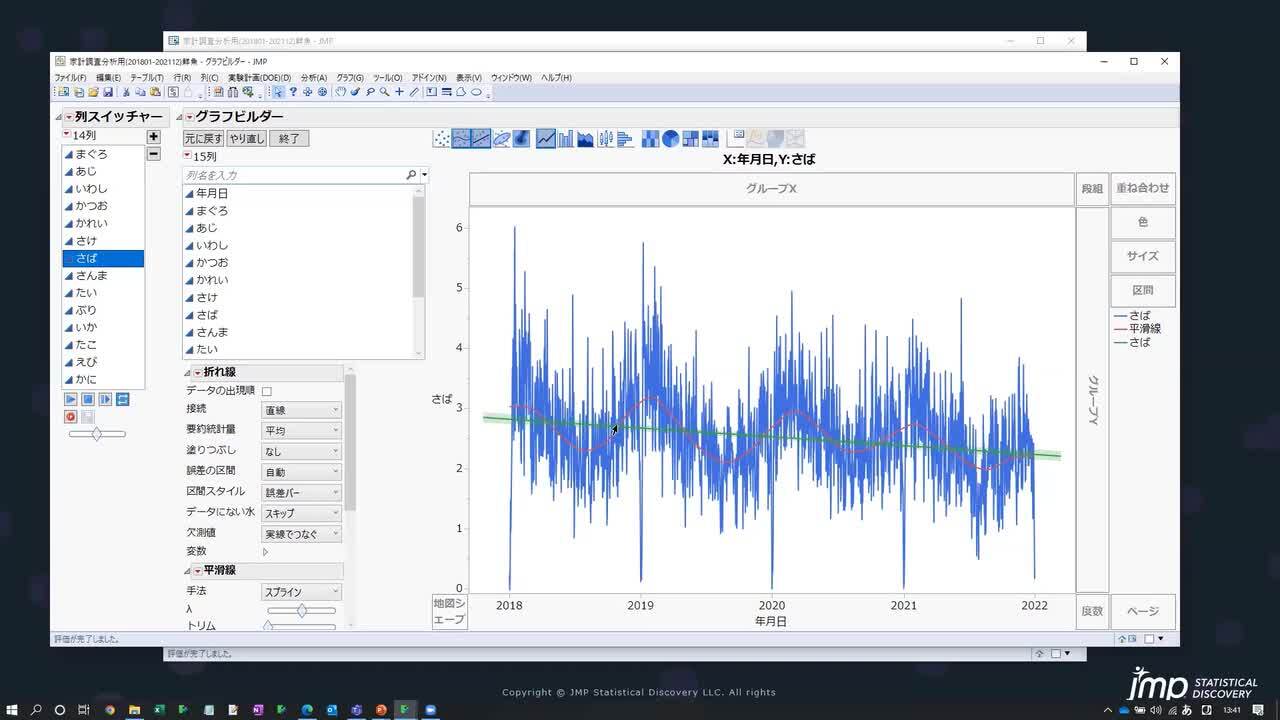Open the 誤差の区間 dropdown showing 自動
Image resolution: width=1280 pixels, height=720 pixels.
click(302, 471)
